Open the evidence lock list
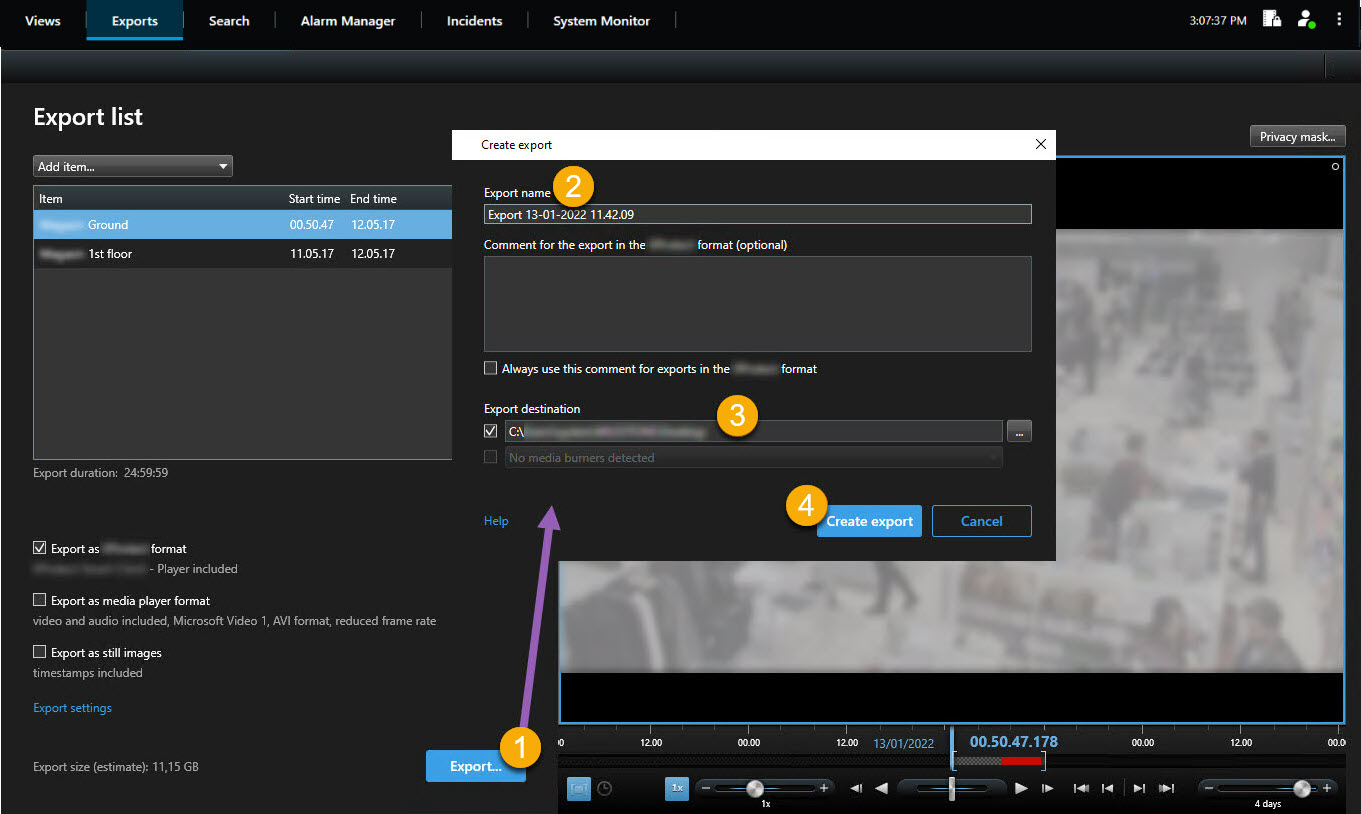 point(1271,18)
